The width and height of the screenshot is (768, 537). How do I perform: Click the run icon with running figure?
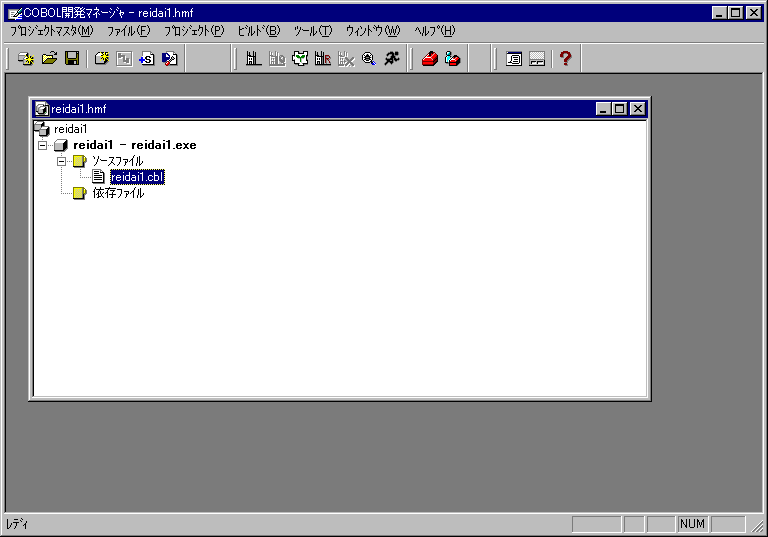[392, 59]
